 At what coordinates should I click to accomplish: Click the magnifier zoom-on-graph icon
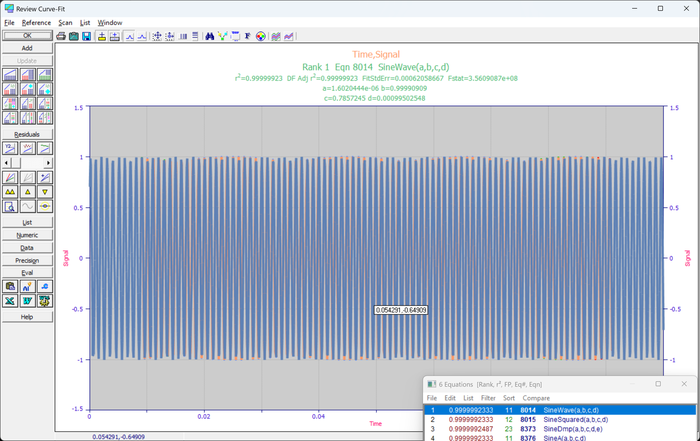point(10,206)
